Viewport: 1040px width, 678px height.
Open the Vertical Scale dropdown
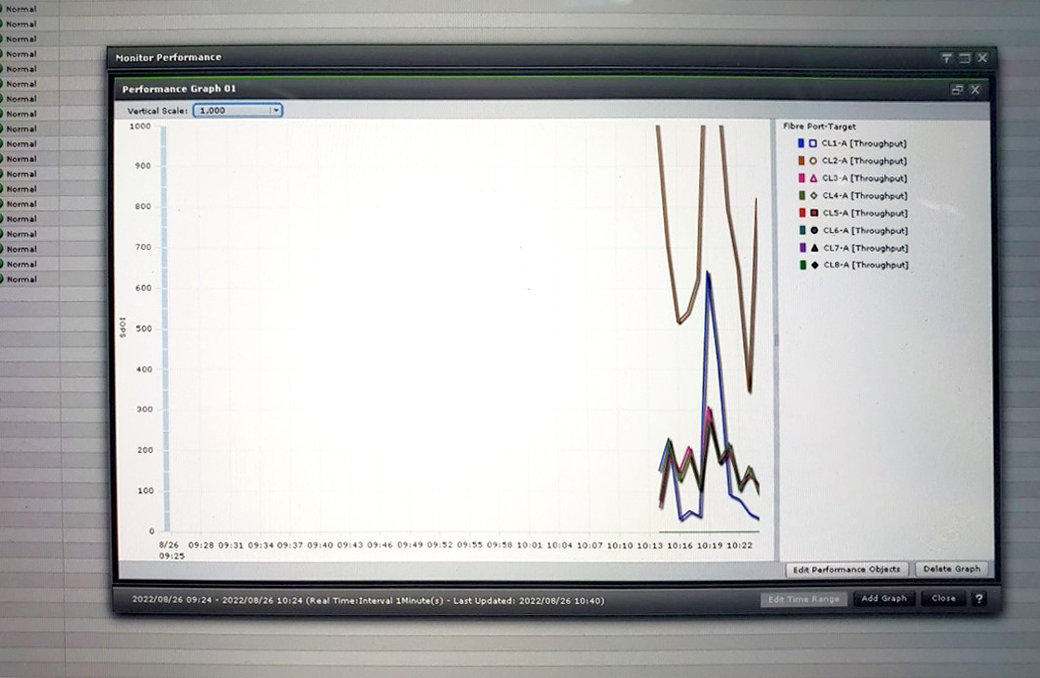[x=238, y=110]
